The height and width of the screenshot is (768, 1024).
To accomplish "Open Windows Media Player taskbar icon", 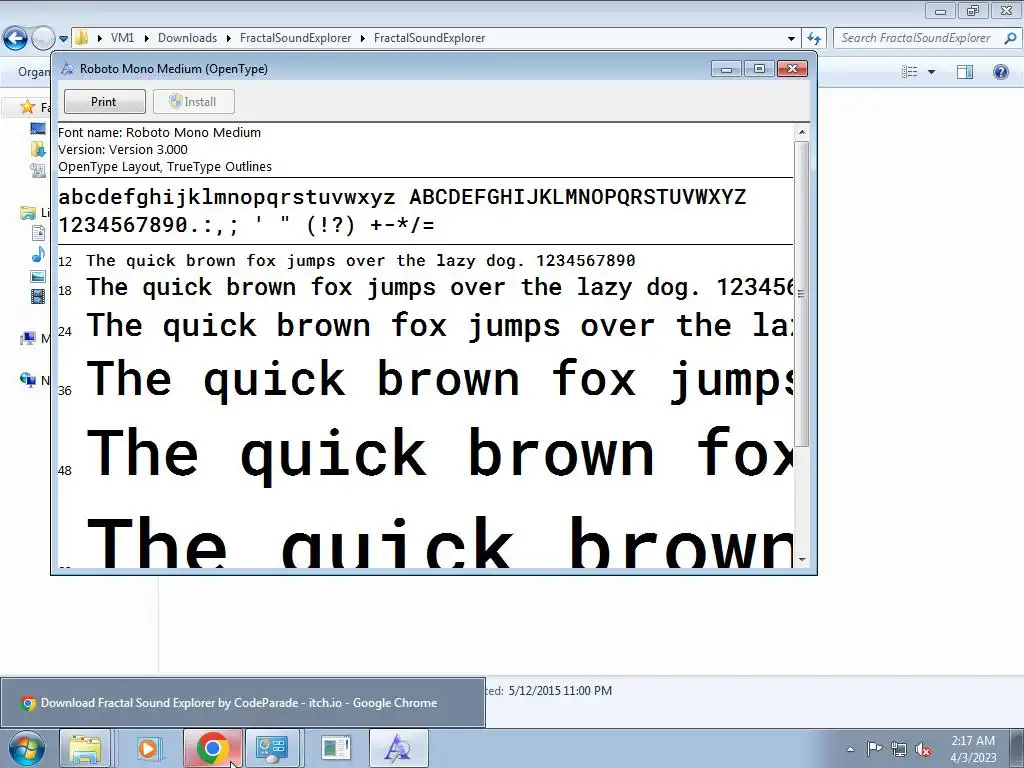I will (148, 748).
